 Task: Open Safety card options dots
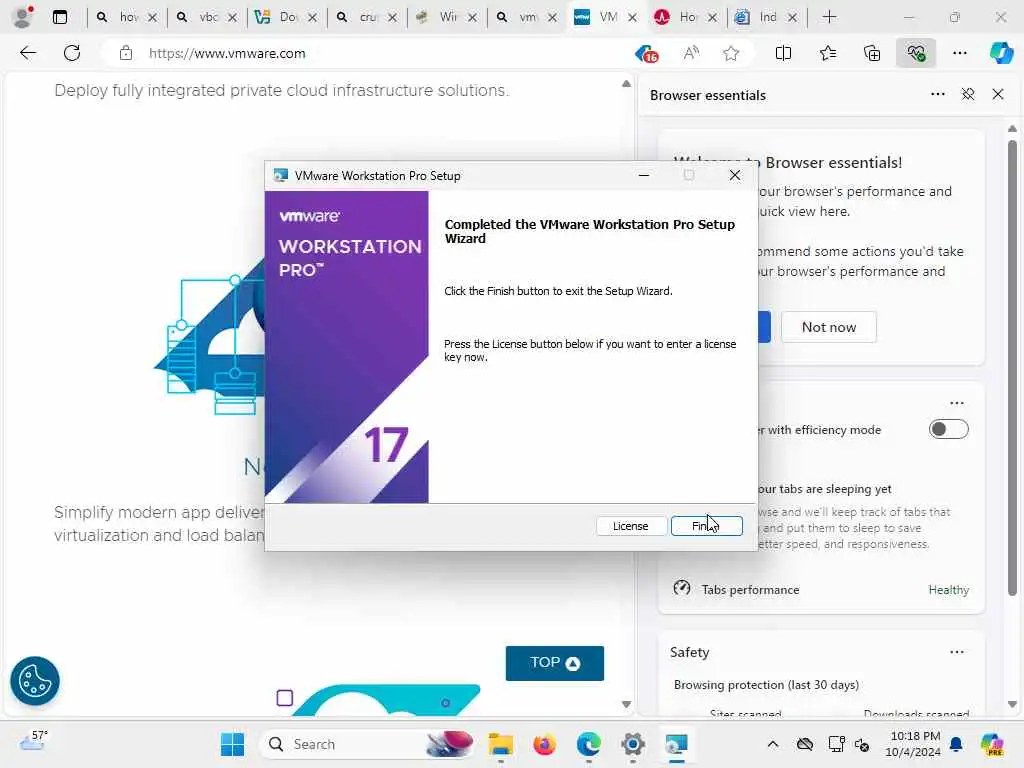[957, 652]
